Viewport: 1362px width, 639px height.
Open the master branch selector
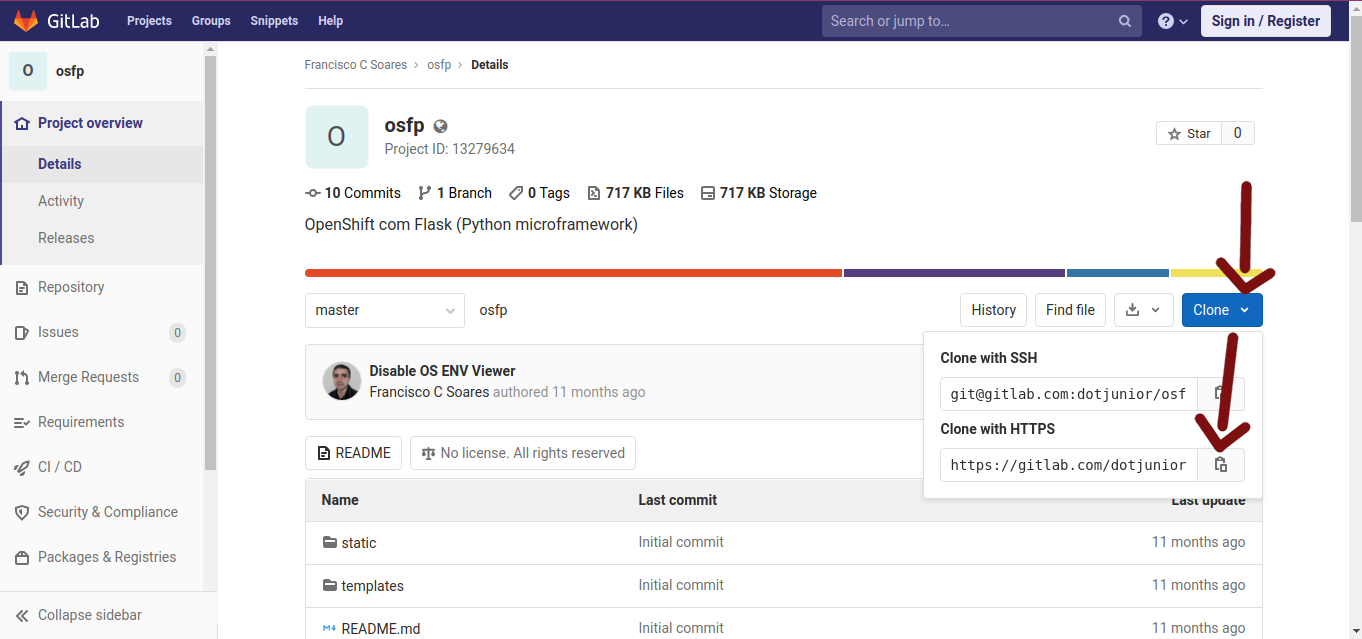(385, 310)
